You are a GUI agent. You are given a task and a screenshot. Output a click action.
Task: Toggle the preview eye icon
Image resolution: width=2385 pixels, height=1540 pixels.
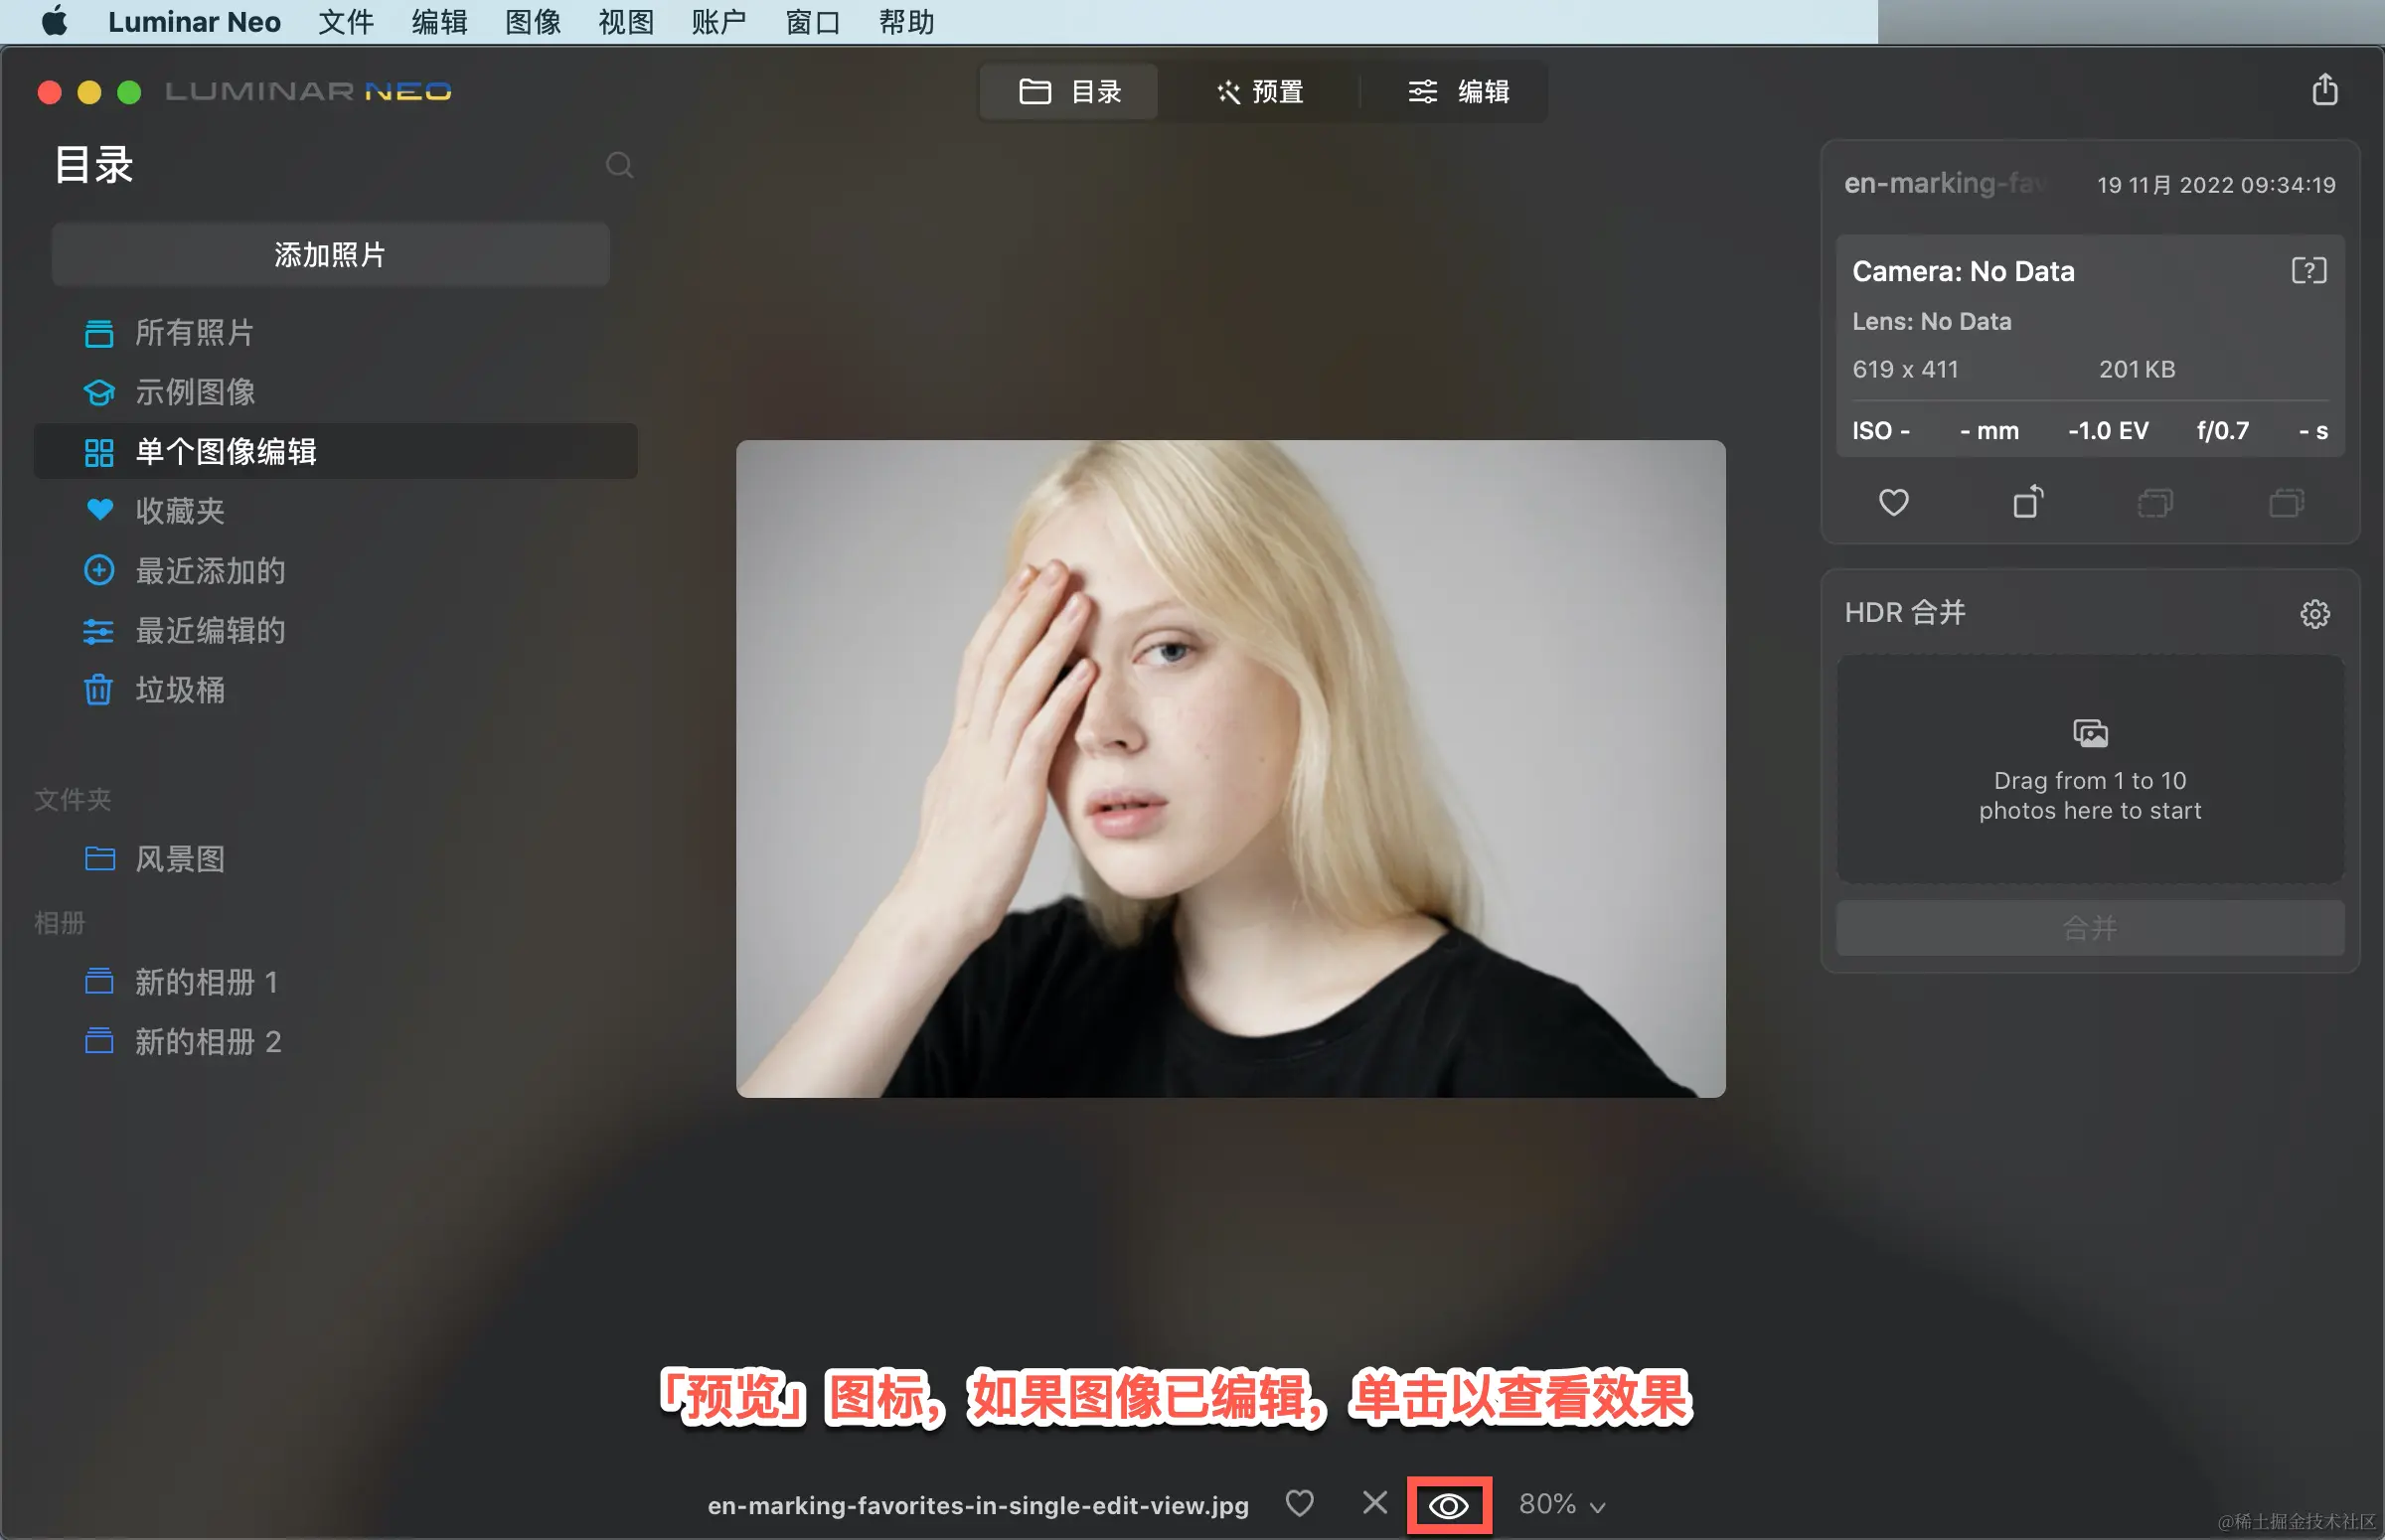coord(1448,1505)
